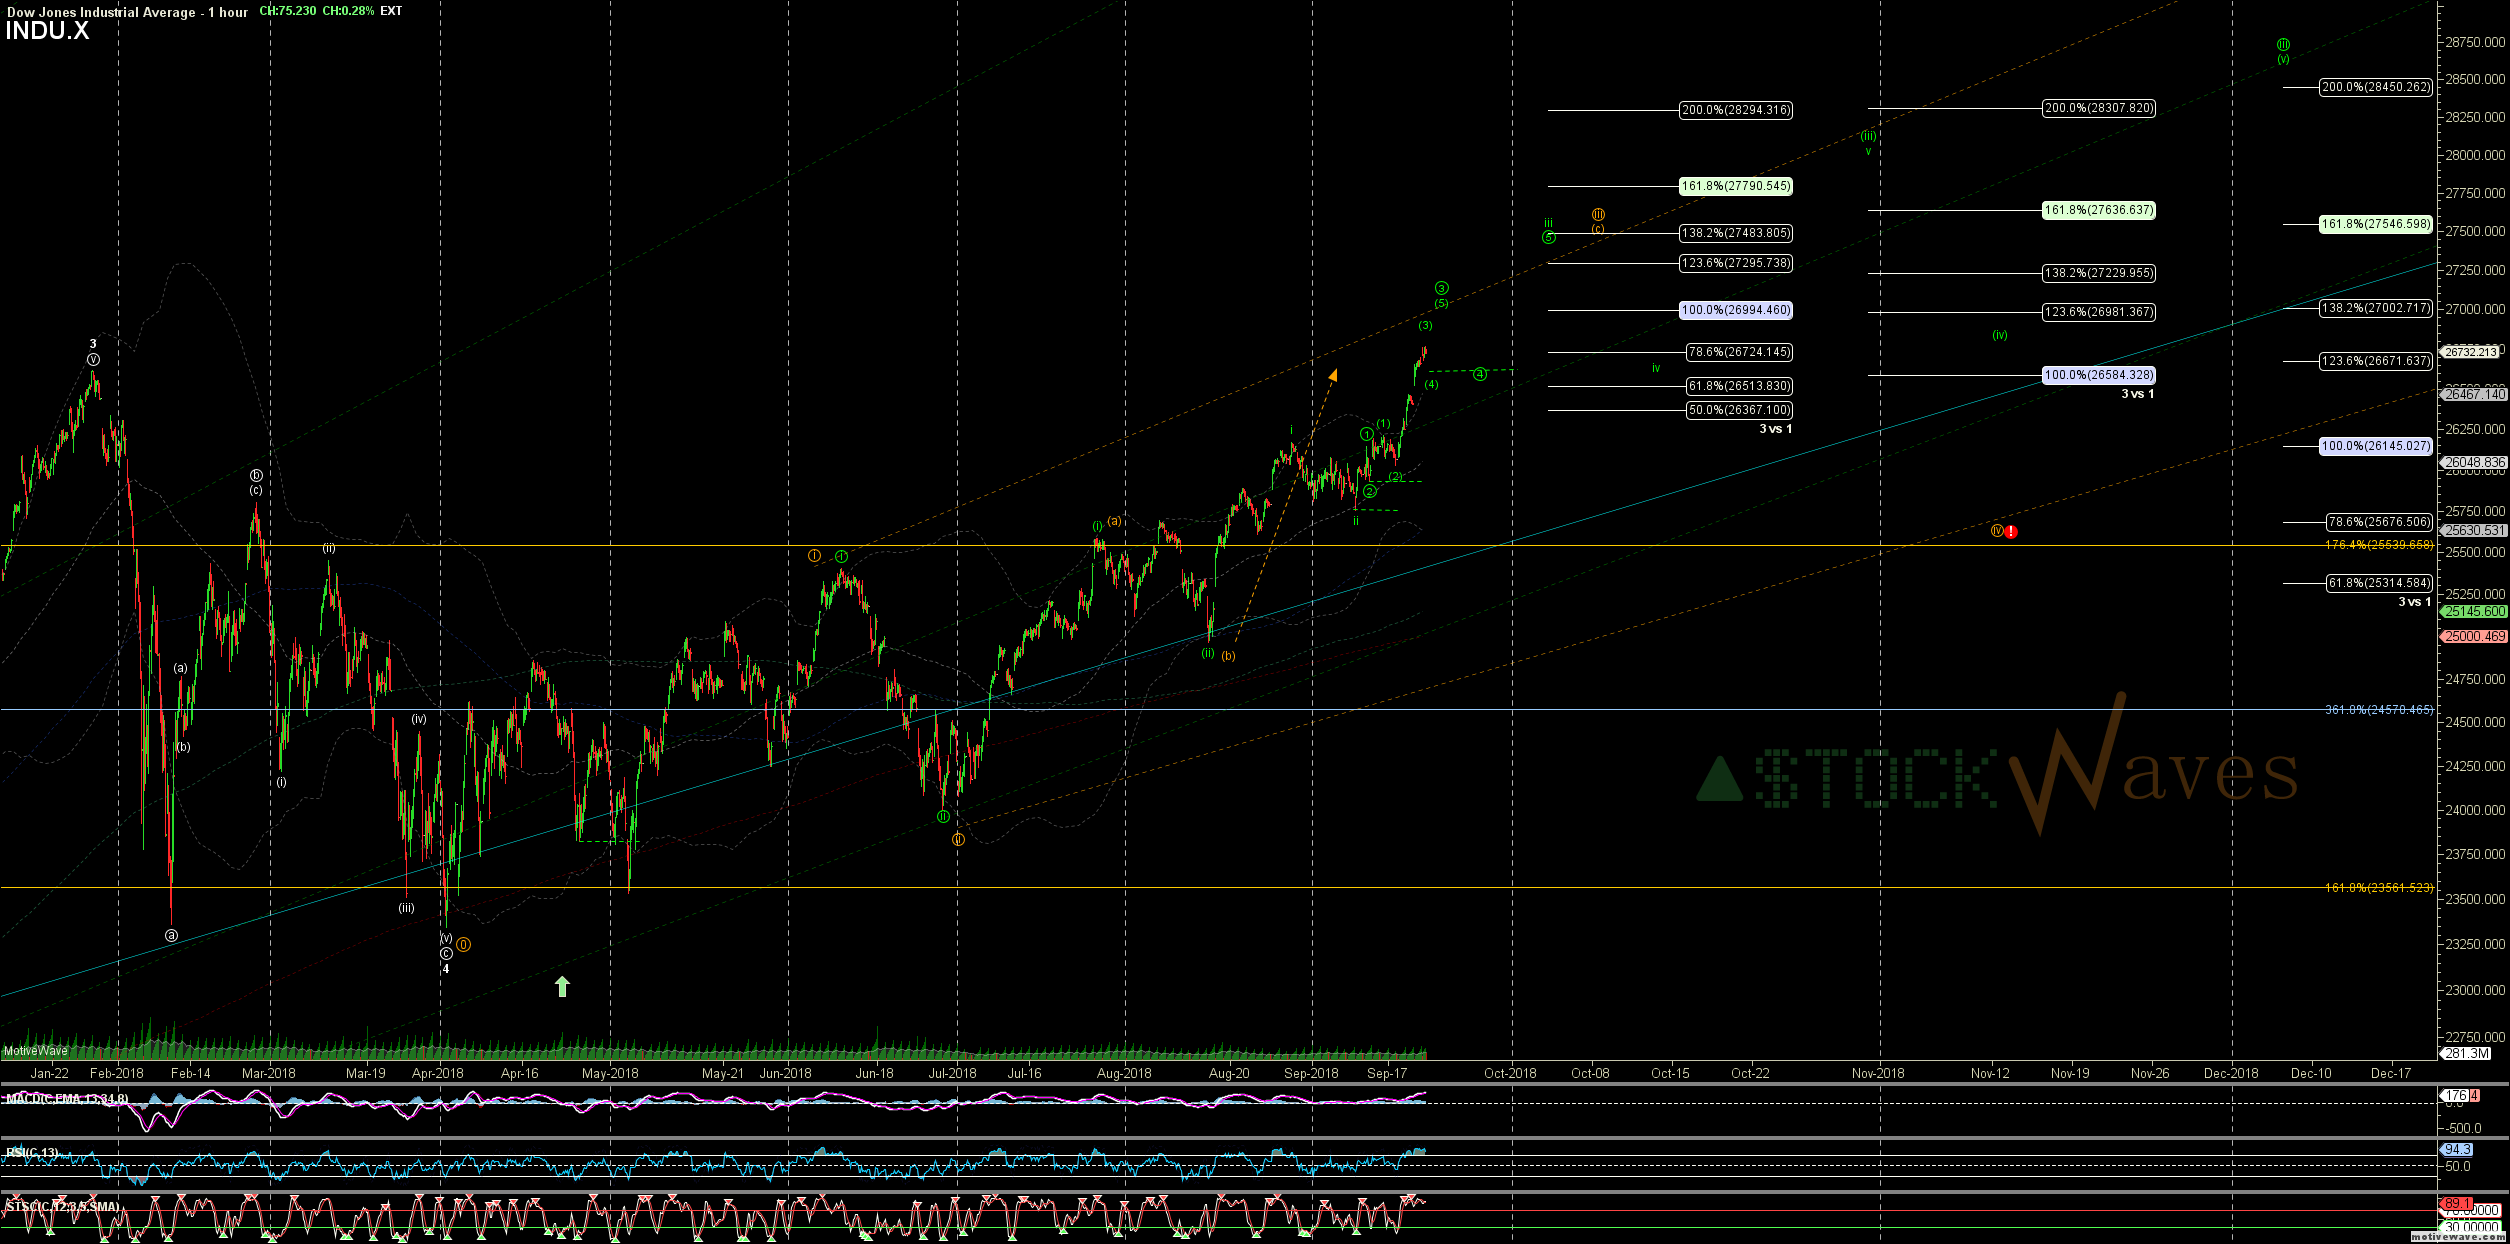Select the 50.0%(26367.100) Fibonacci label
Viewport: 2510px width, 1244px height.
tap(1739, 410)
